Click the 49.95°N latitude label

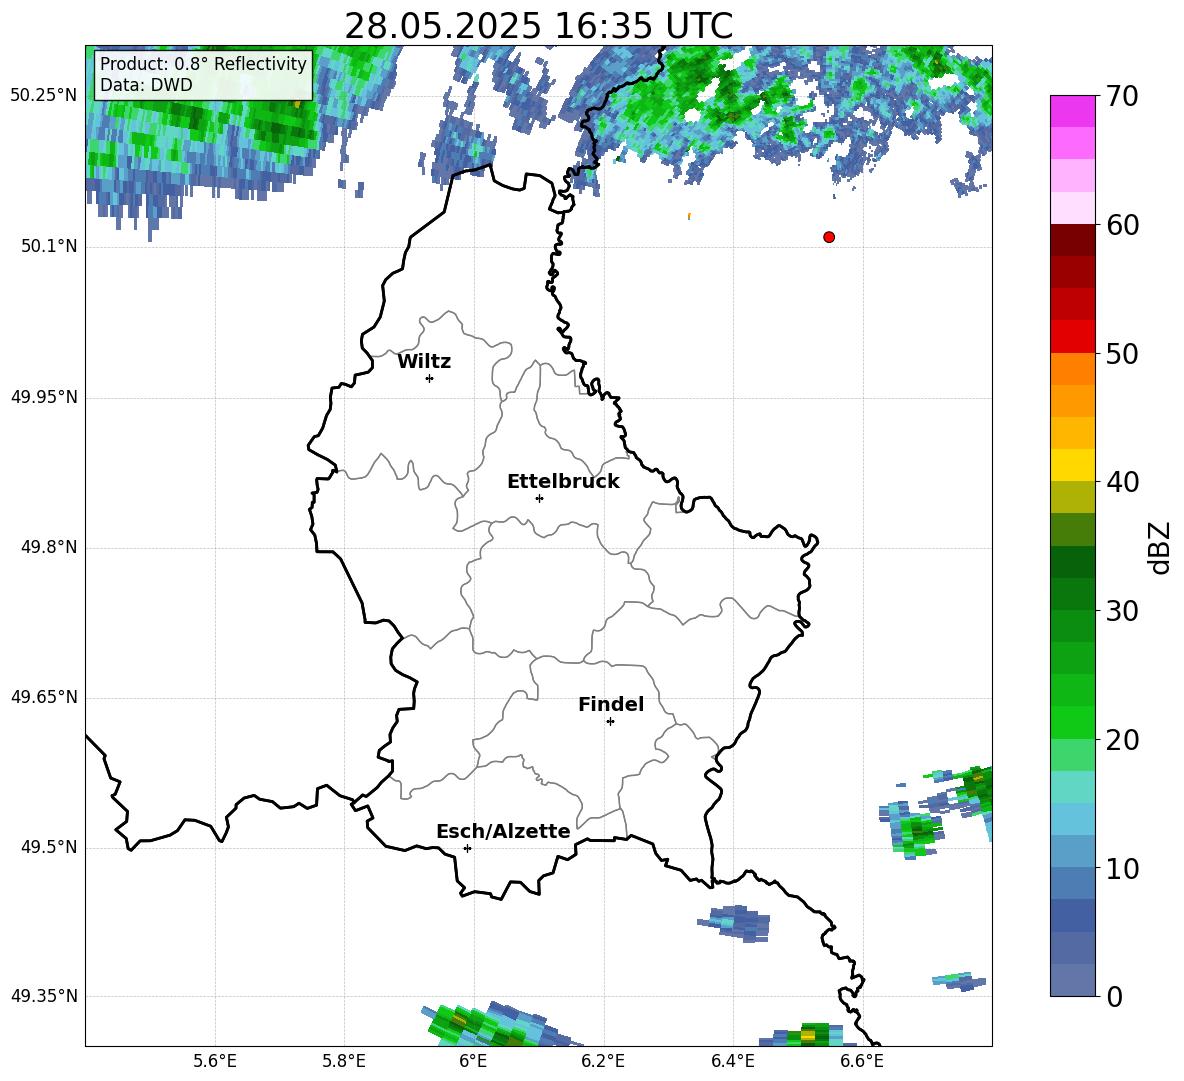coord(44,397)
